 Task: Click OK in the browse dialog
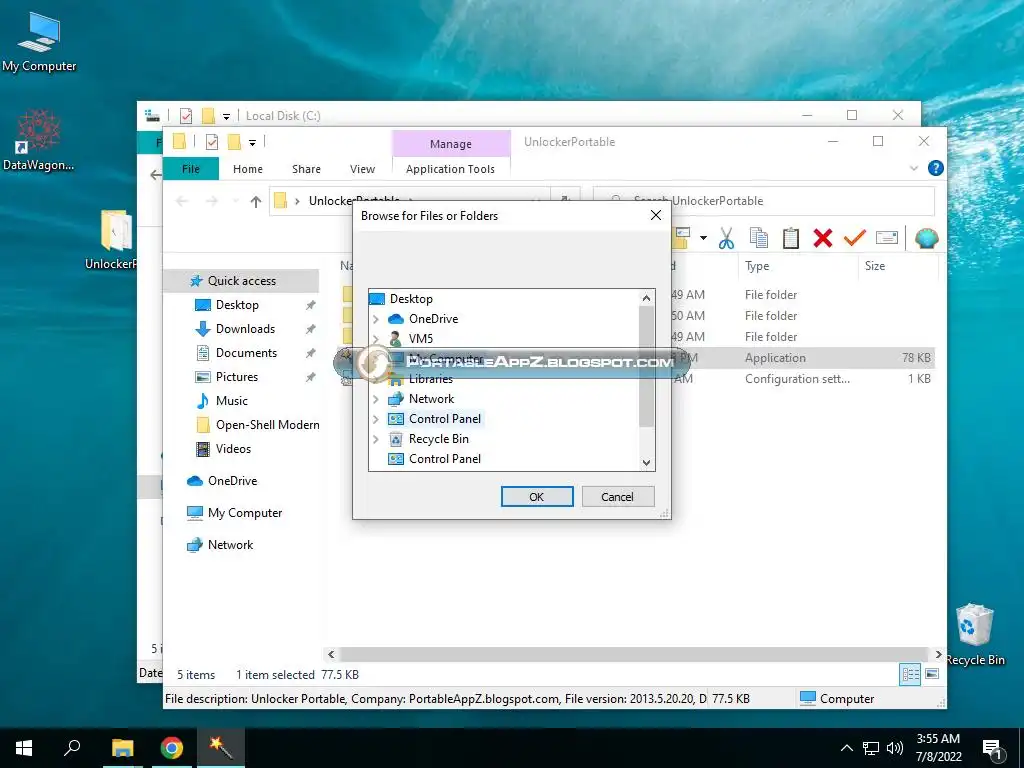537,496
